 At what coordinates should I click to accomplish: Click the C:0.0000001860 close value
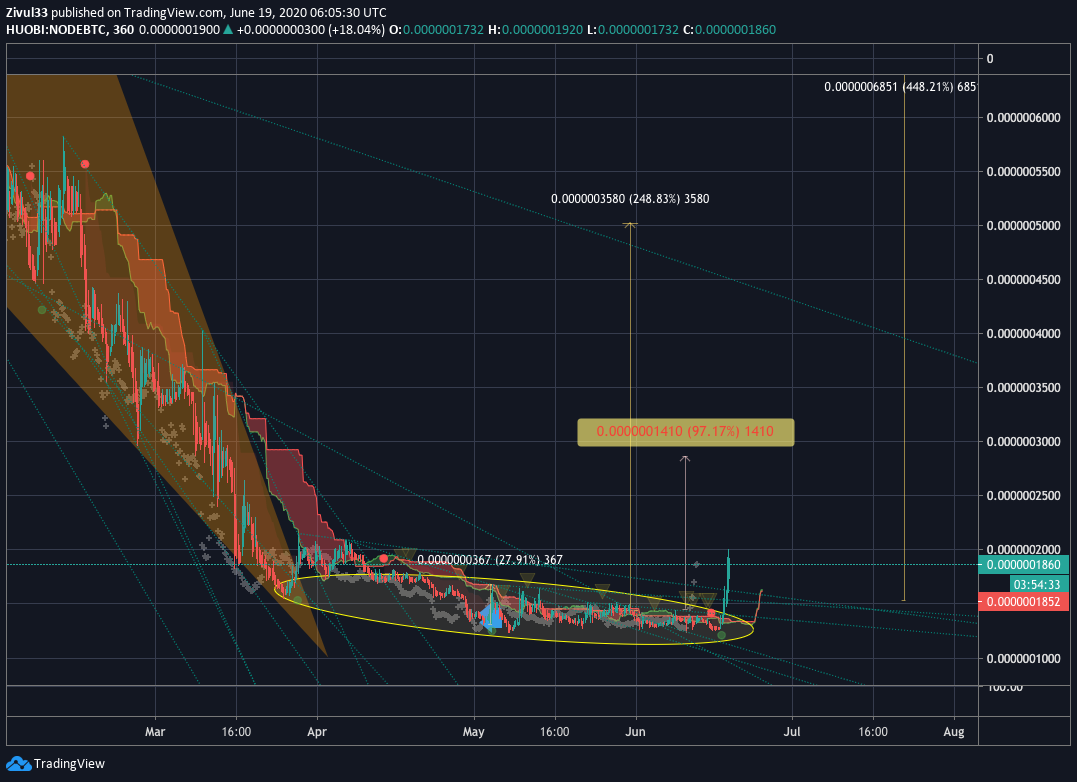729,30
